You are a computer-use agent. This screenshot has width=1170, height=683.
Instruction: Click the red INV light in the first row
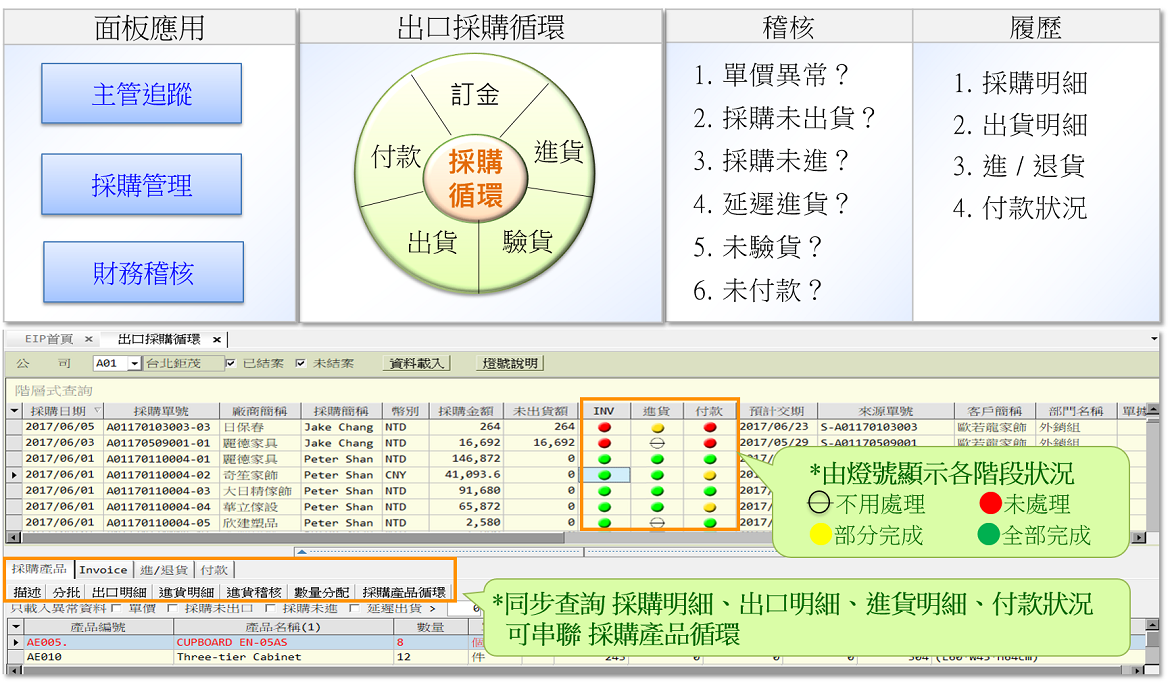click(x=604, y=427)
